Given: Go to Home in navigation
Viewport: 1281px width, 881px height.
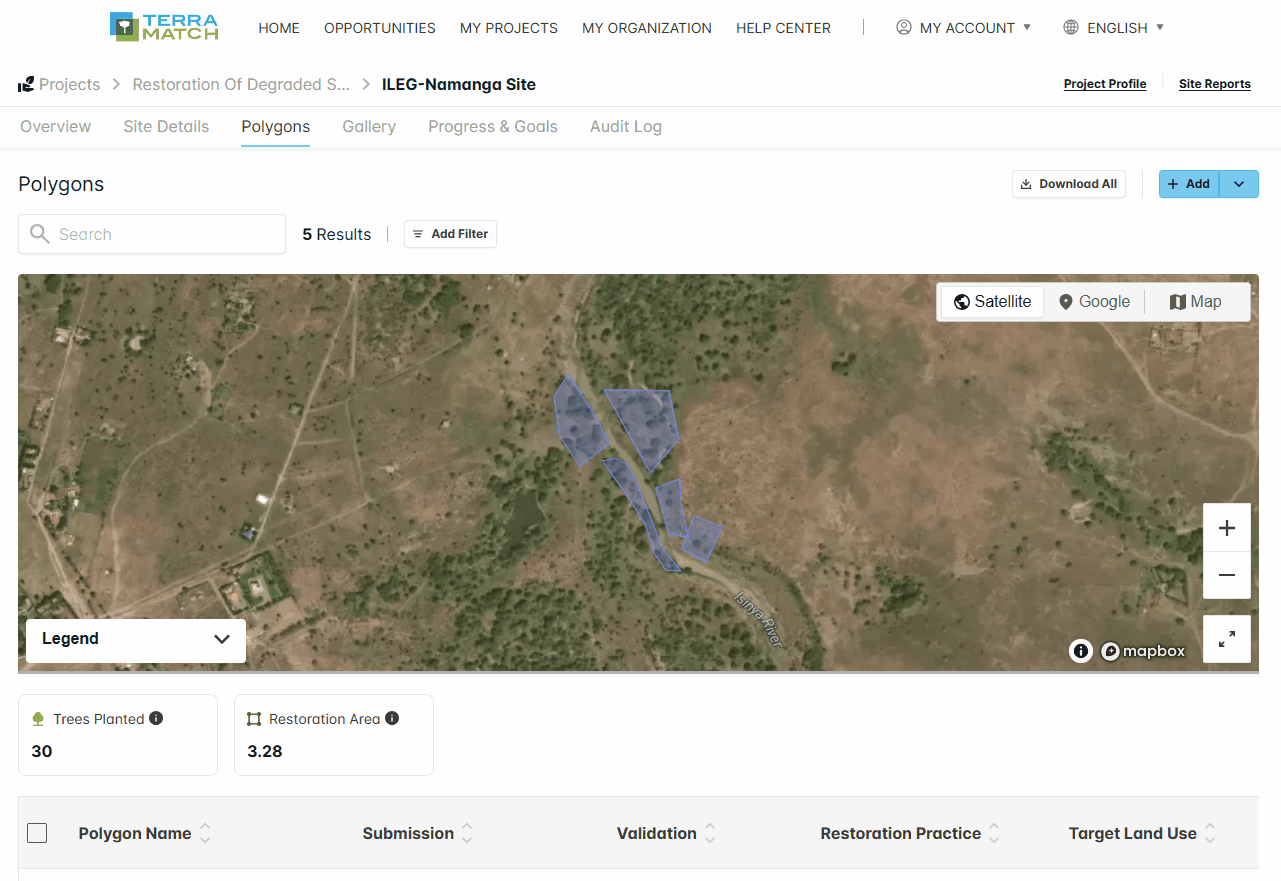Looking at the screenshot, I should pyautogui.click(x=279, y=28).
